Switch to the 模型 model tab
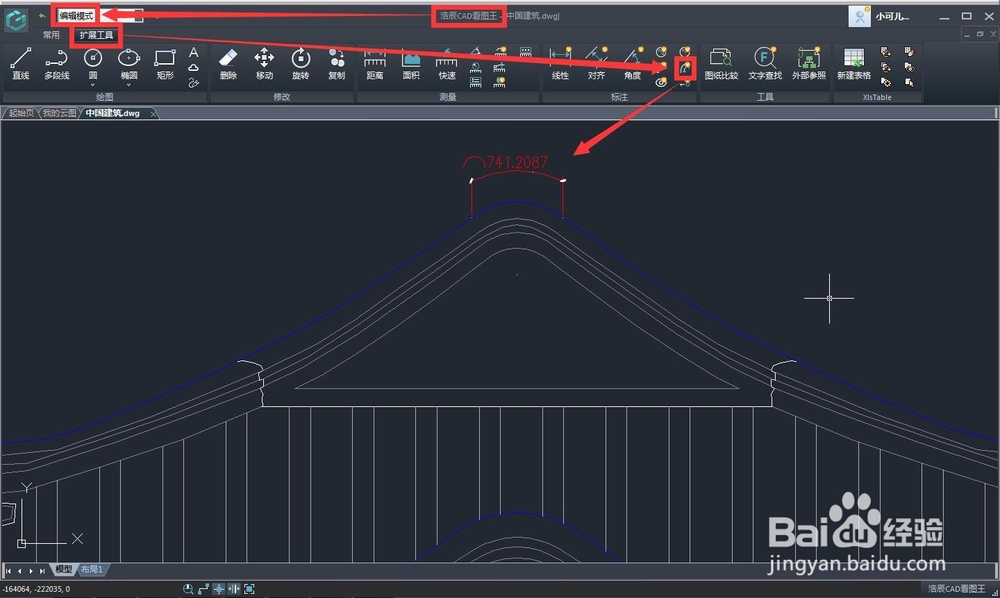 point(64,569)
